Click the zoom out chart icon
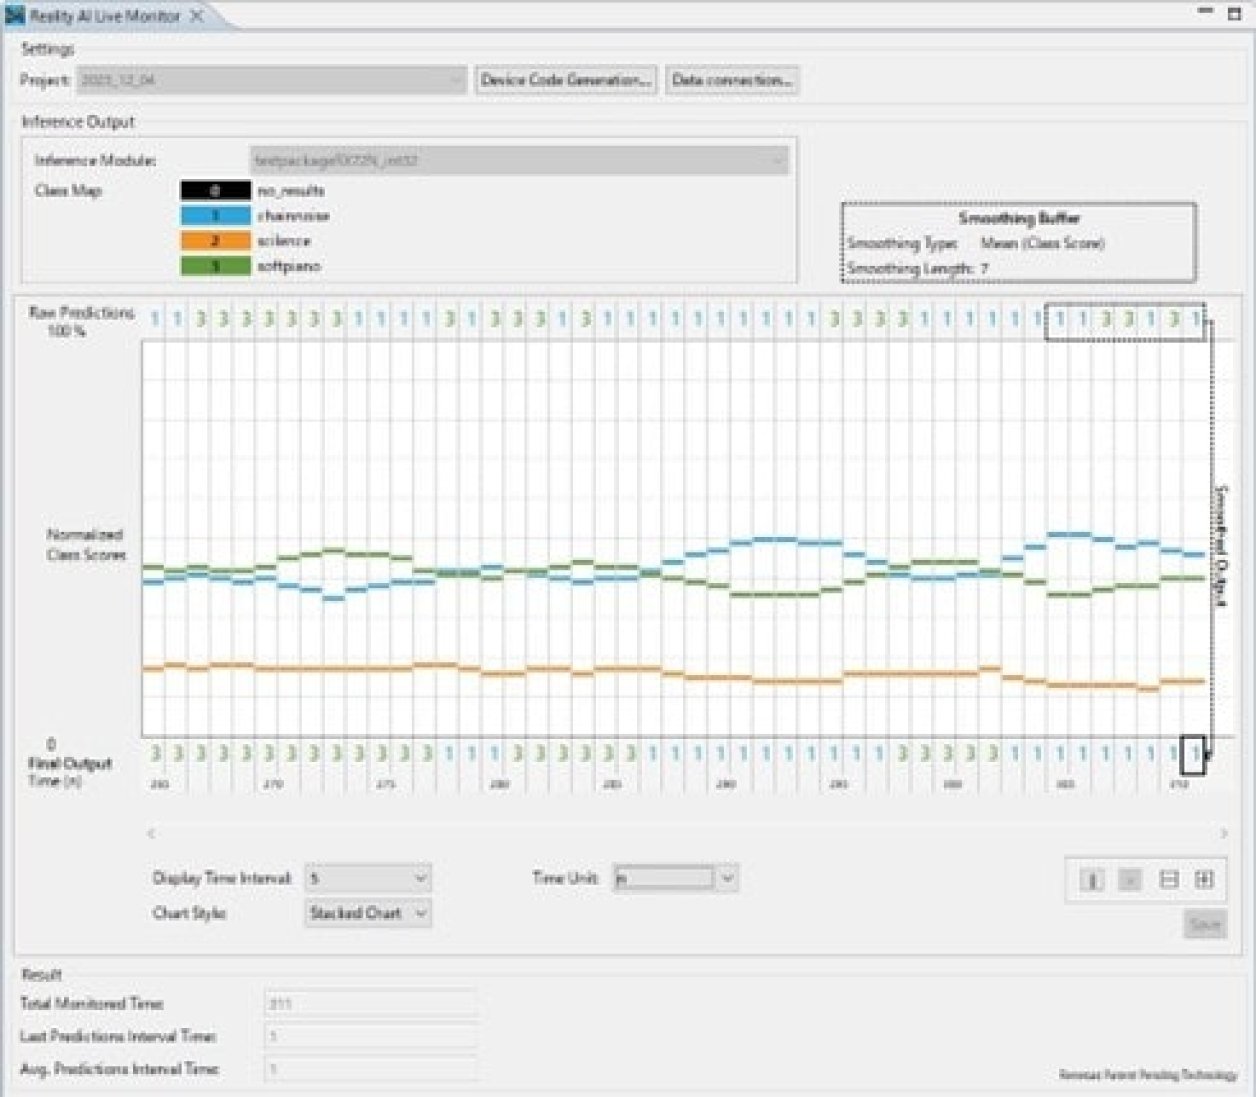The height and width of the screenshot is (1097, 1256). (x=1167, y=880)
